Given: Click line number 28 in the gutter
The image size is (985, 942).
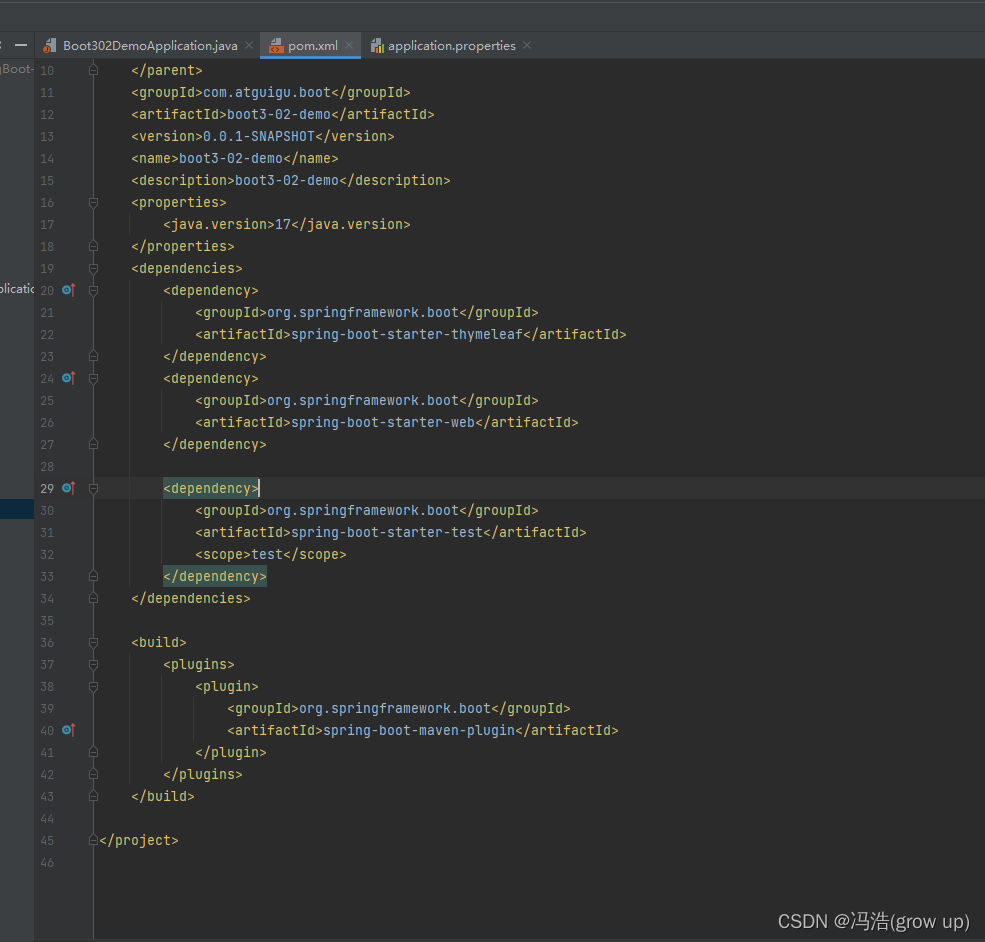Looking at the screenshot, I should [x=47, y=467].
